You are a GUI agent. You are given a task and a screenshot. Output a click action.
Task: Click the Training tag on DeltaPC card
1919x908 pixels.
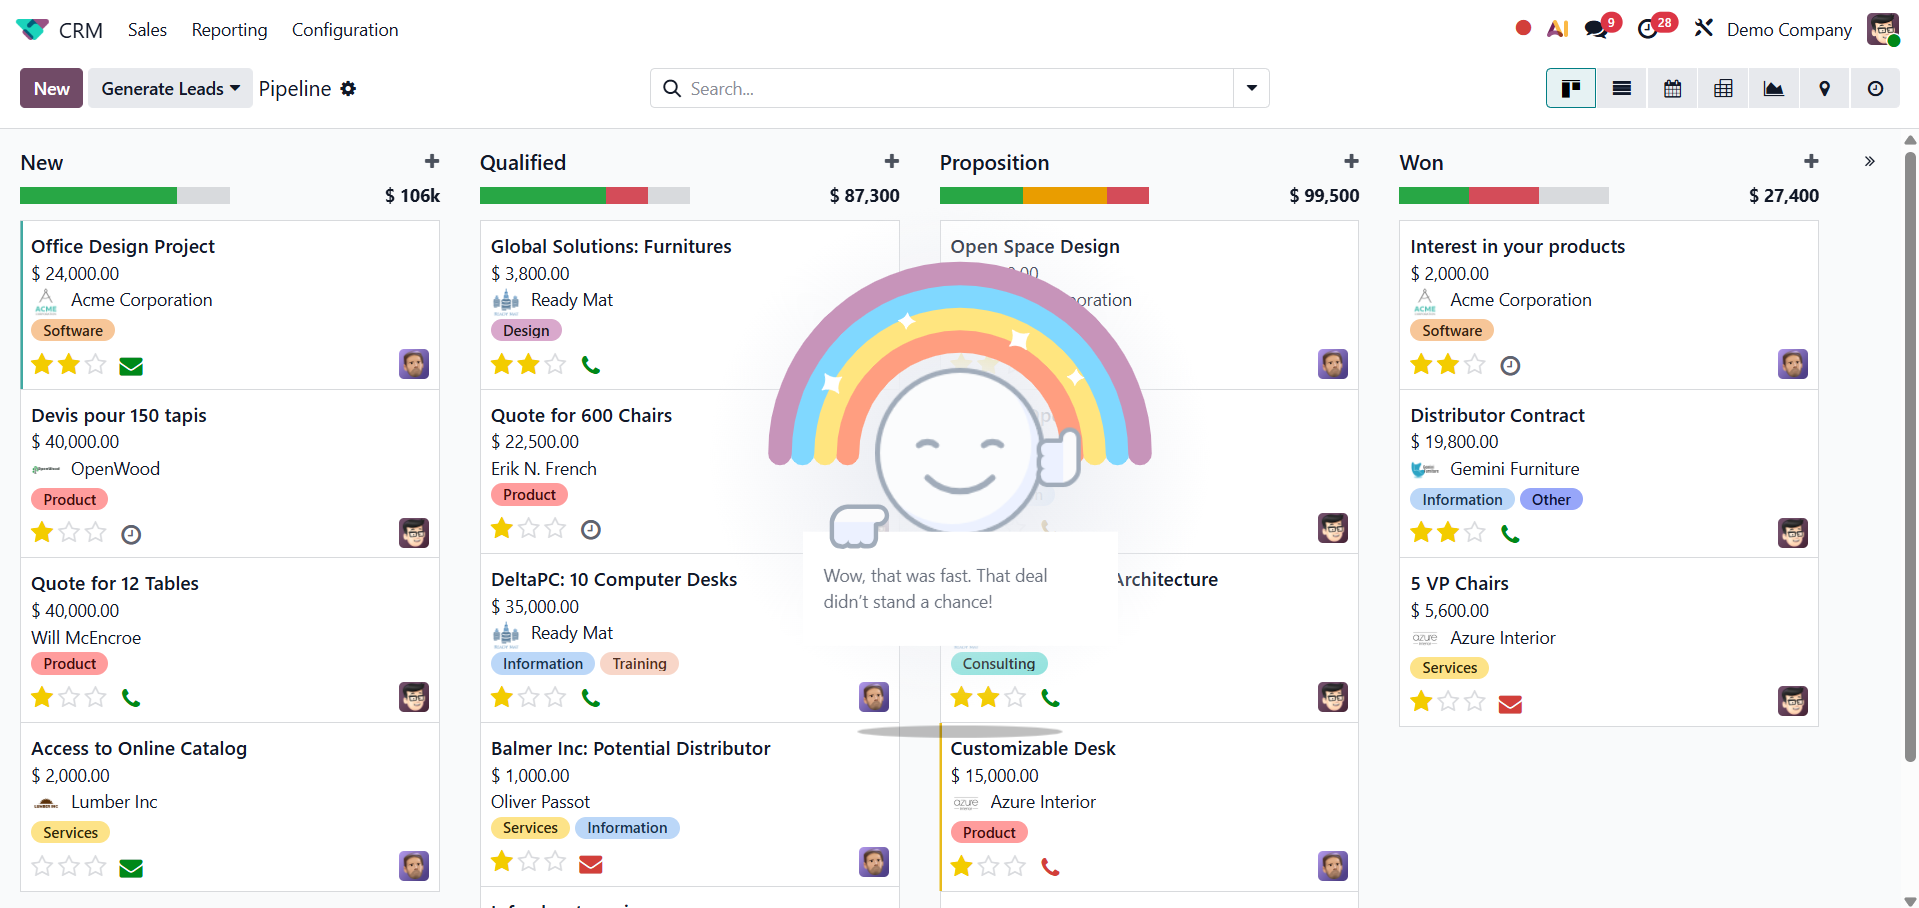point(639,663)
